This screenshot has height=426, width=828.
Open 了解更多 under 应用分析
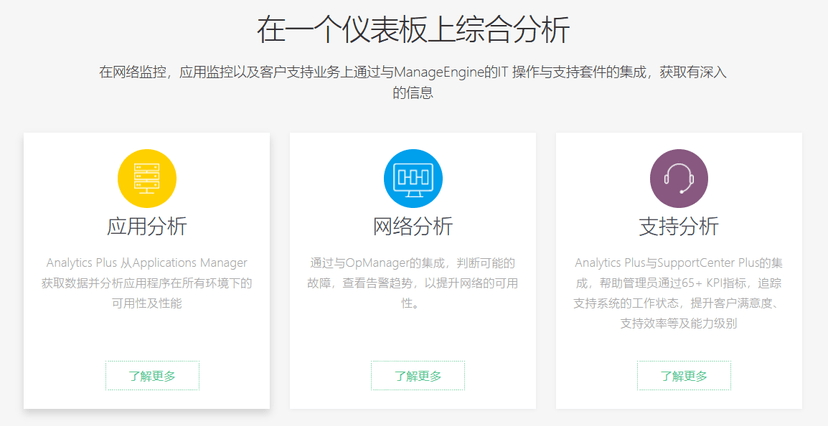click(x=152, y=376)
